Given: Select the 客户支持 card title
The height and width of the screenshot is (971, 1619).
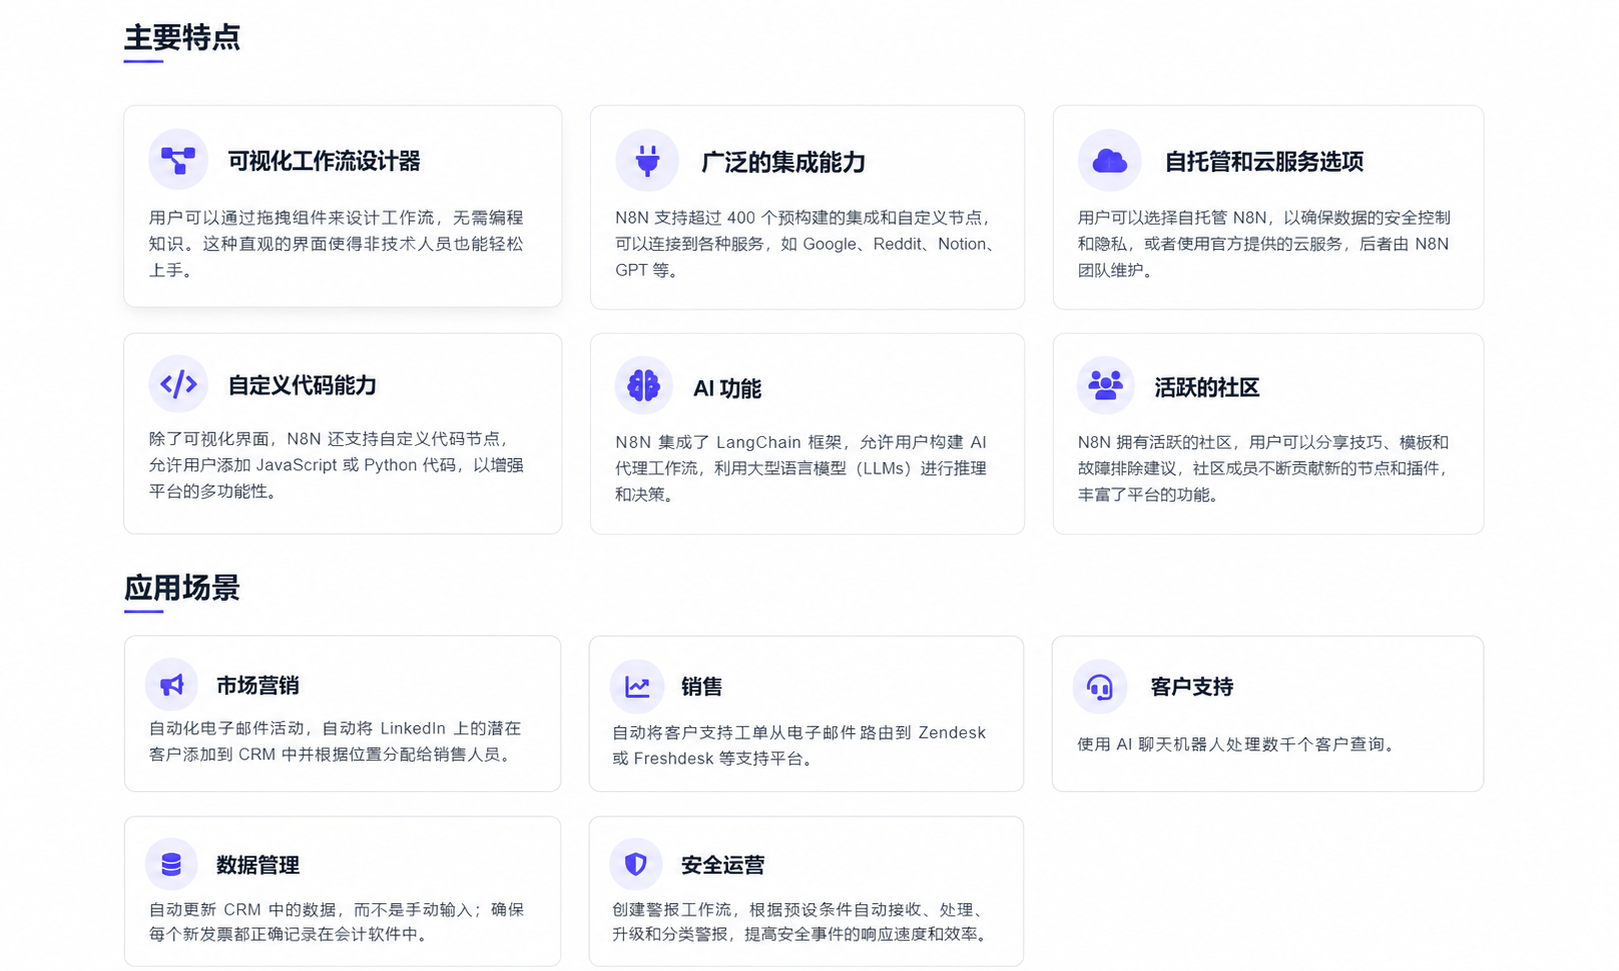Looking at the screenshot, I should click(x=1191, y=686).
